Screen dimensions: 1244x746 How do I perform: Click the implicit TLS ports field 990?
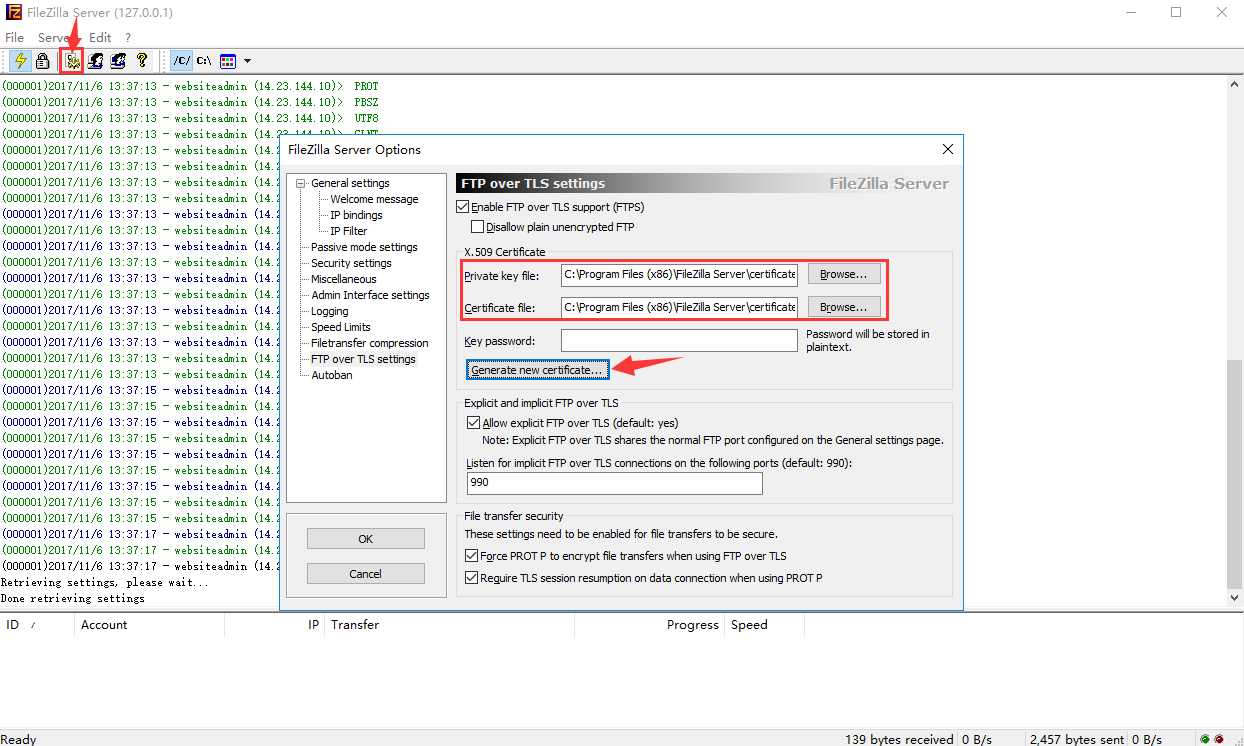pyautogui.click(x=615, y=483)
